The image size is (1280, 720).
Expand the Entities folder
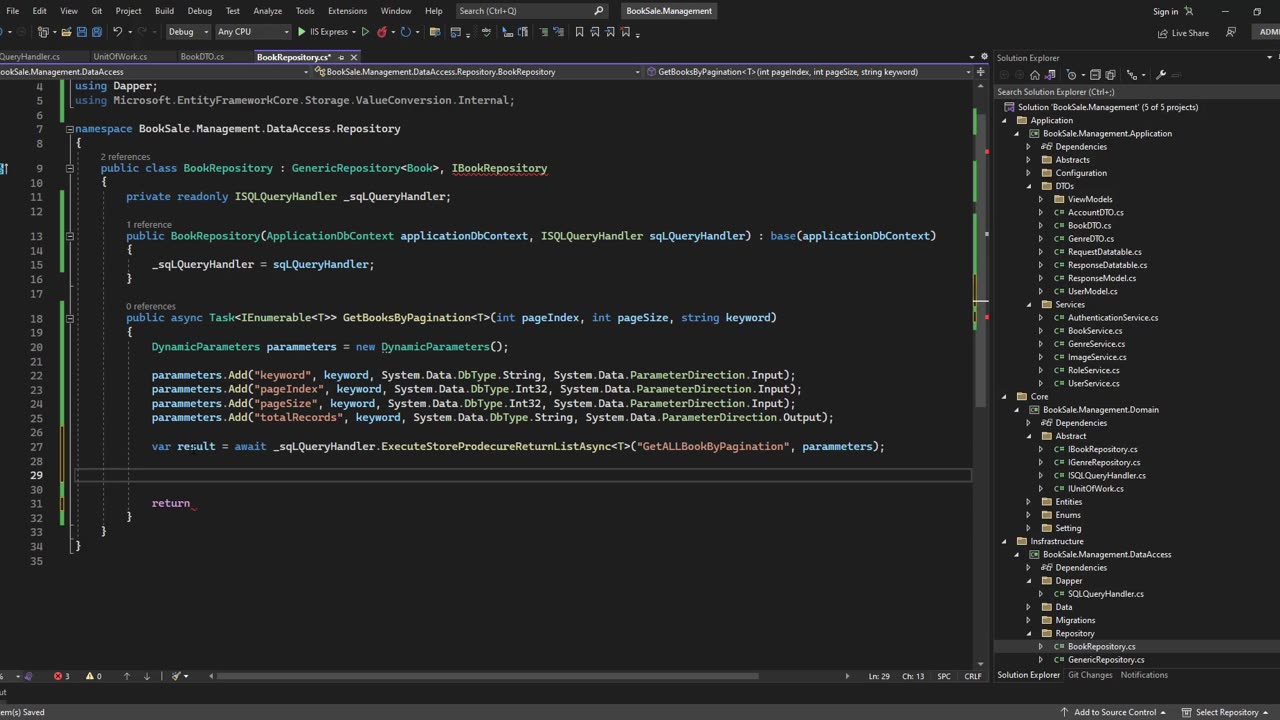click(1029, 502)
